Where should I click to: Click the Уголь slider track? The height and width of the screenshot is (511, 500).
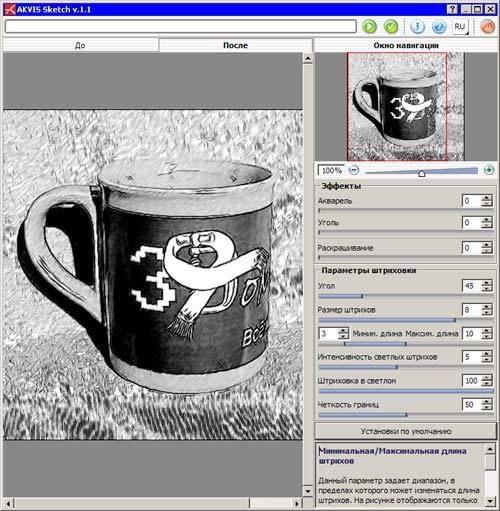coord(406,232)
